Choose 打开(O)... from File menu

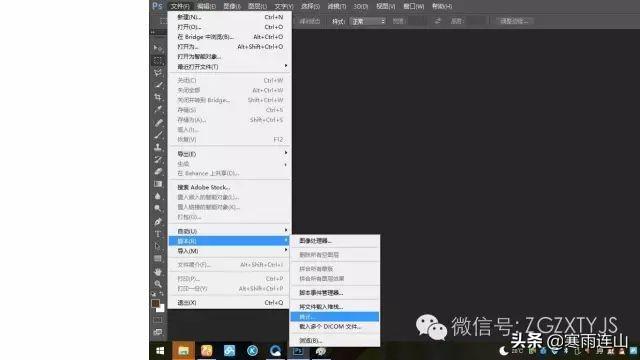coord(229,27)
